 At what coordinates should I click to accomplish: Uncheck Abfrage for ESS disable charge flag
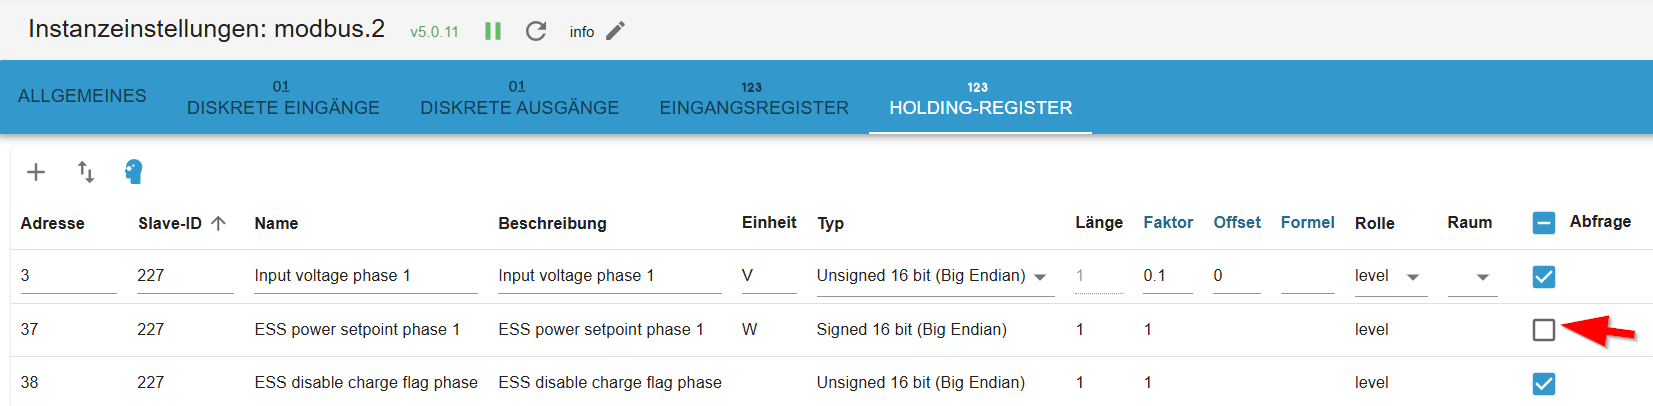(x=1544, y=383)
